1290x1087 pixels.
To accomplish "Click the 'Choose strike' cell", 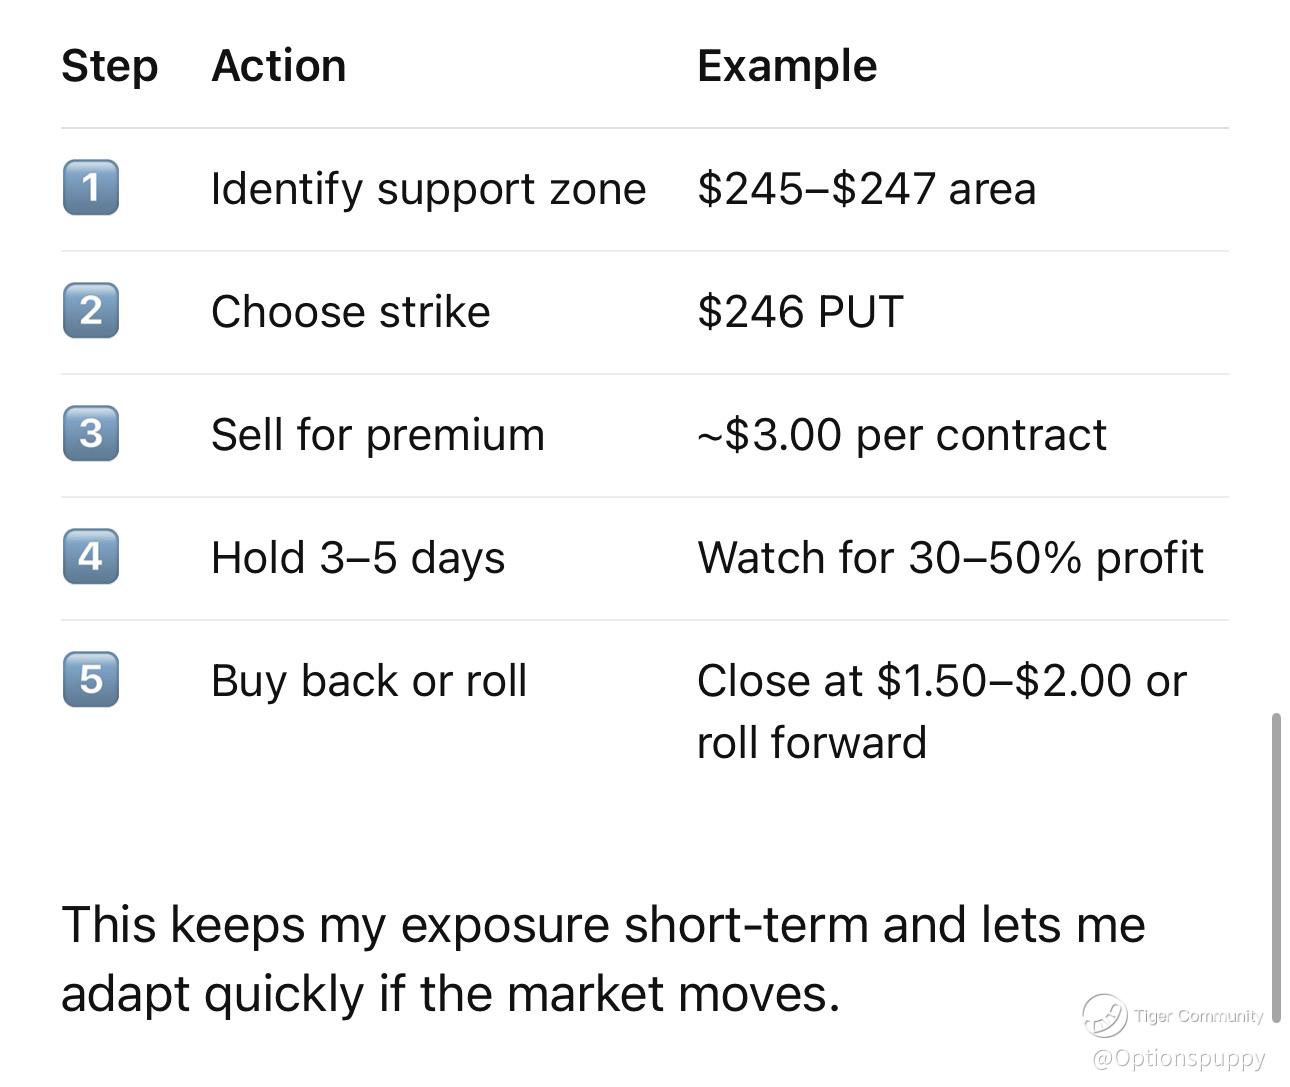I will click(x=351, y=312).
